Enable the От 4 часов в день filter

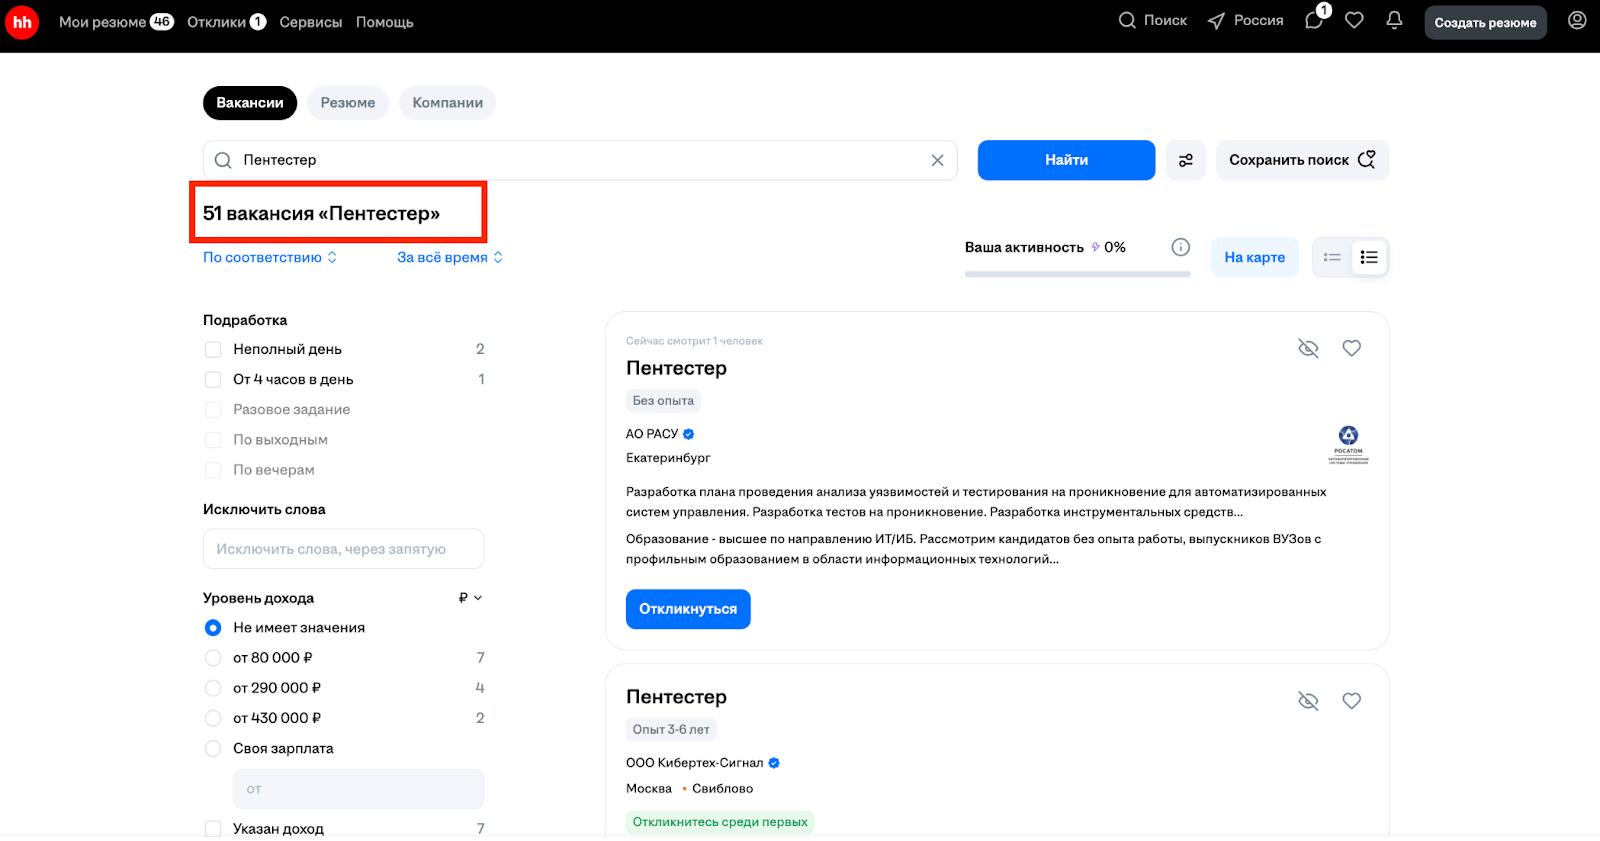(x=213, y=379)
